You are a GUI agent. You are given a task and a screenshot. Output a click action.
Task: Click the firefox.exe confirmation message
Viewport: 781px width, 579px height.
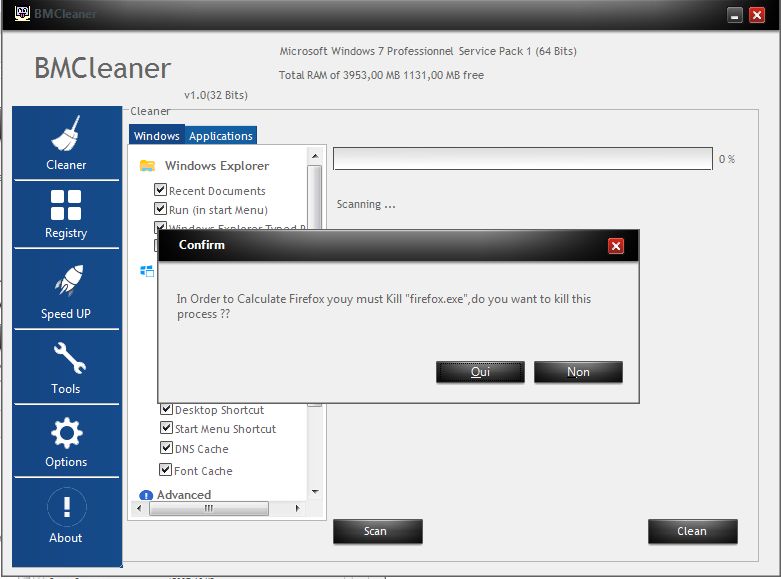pos(384,306)
